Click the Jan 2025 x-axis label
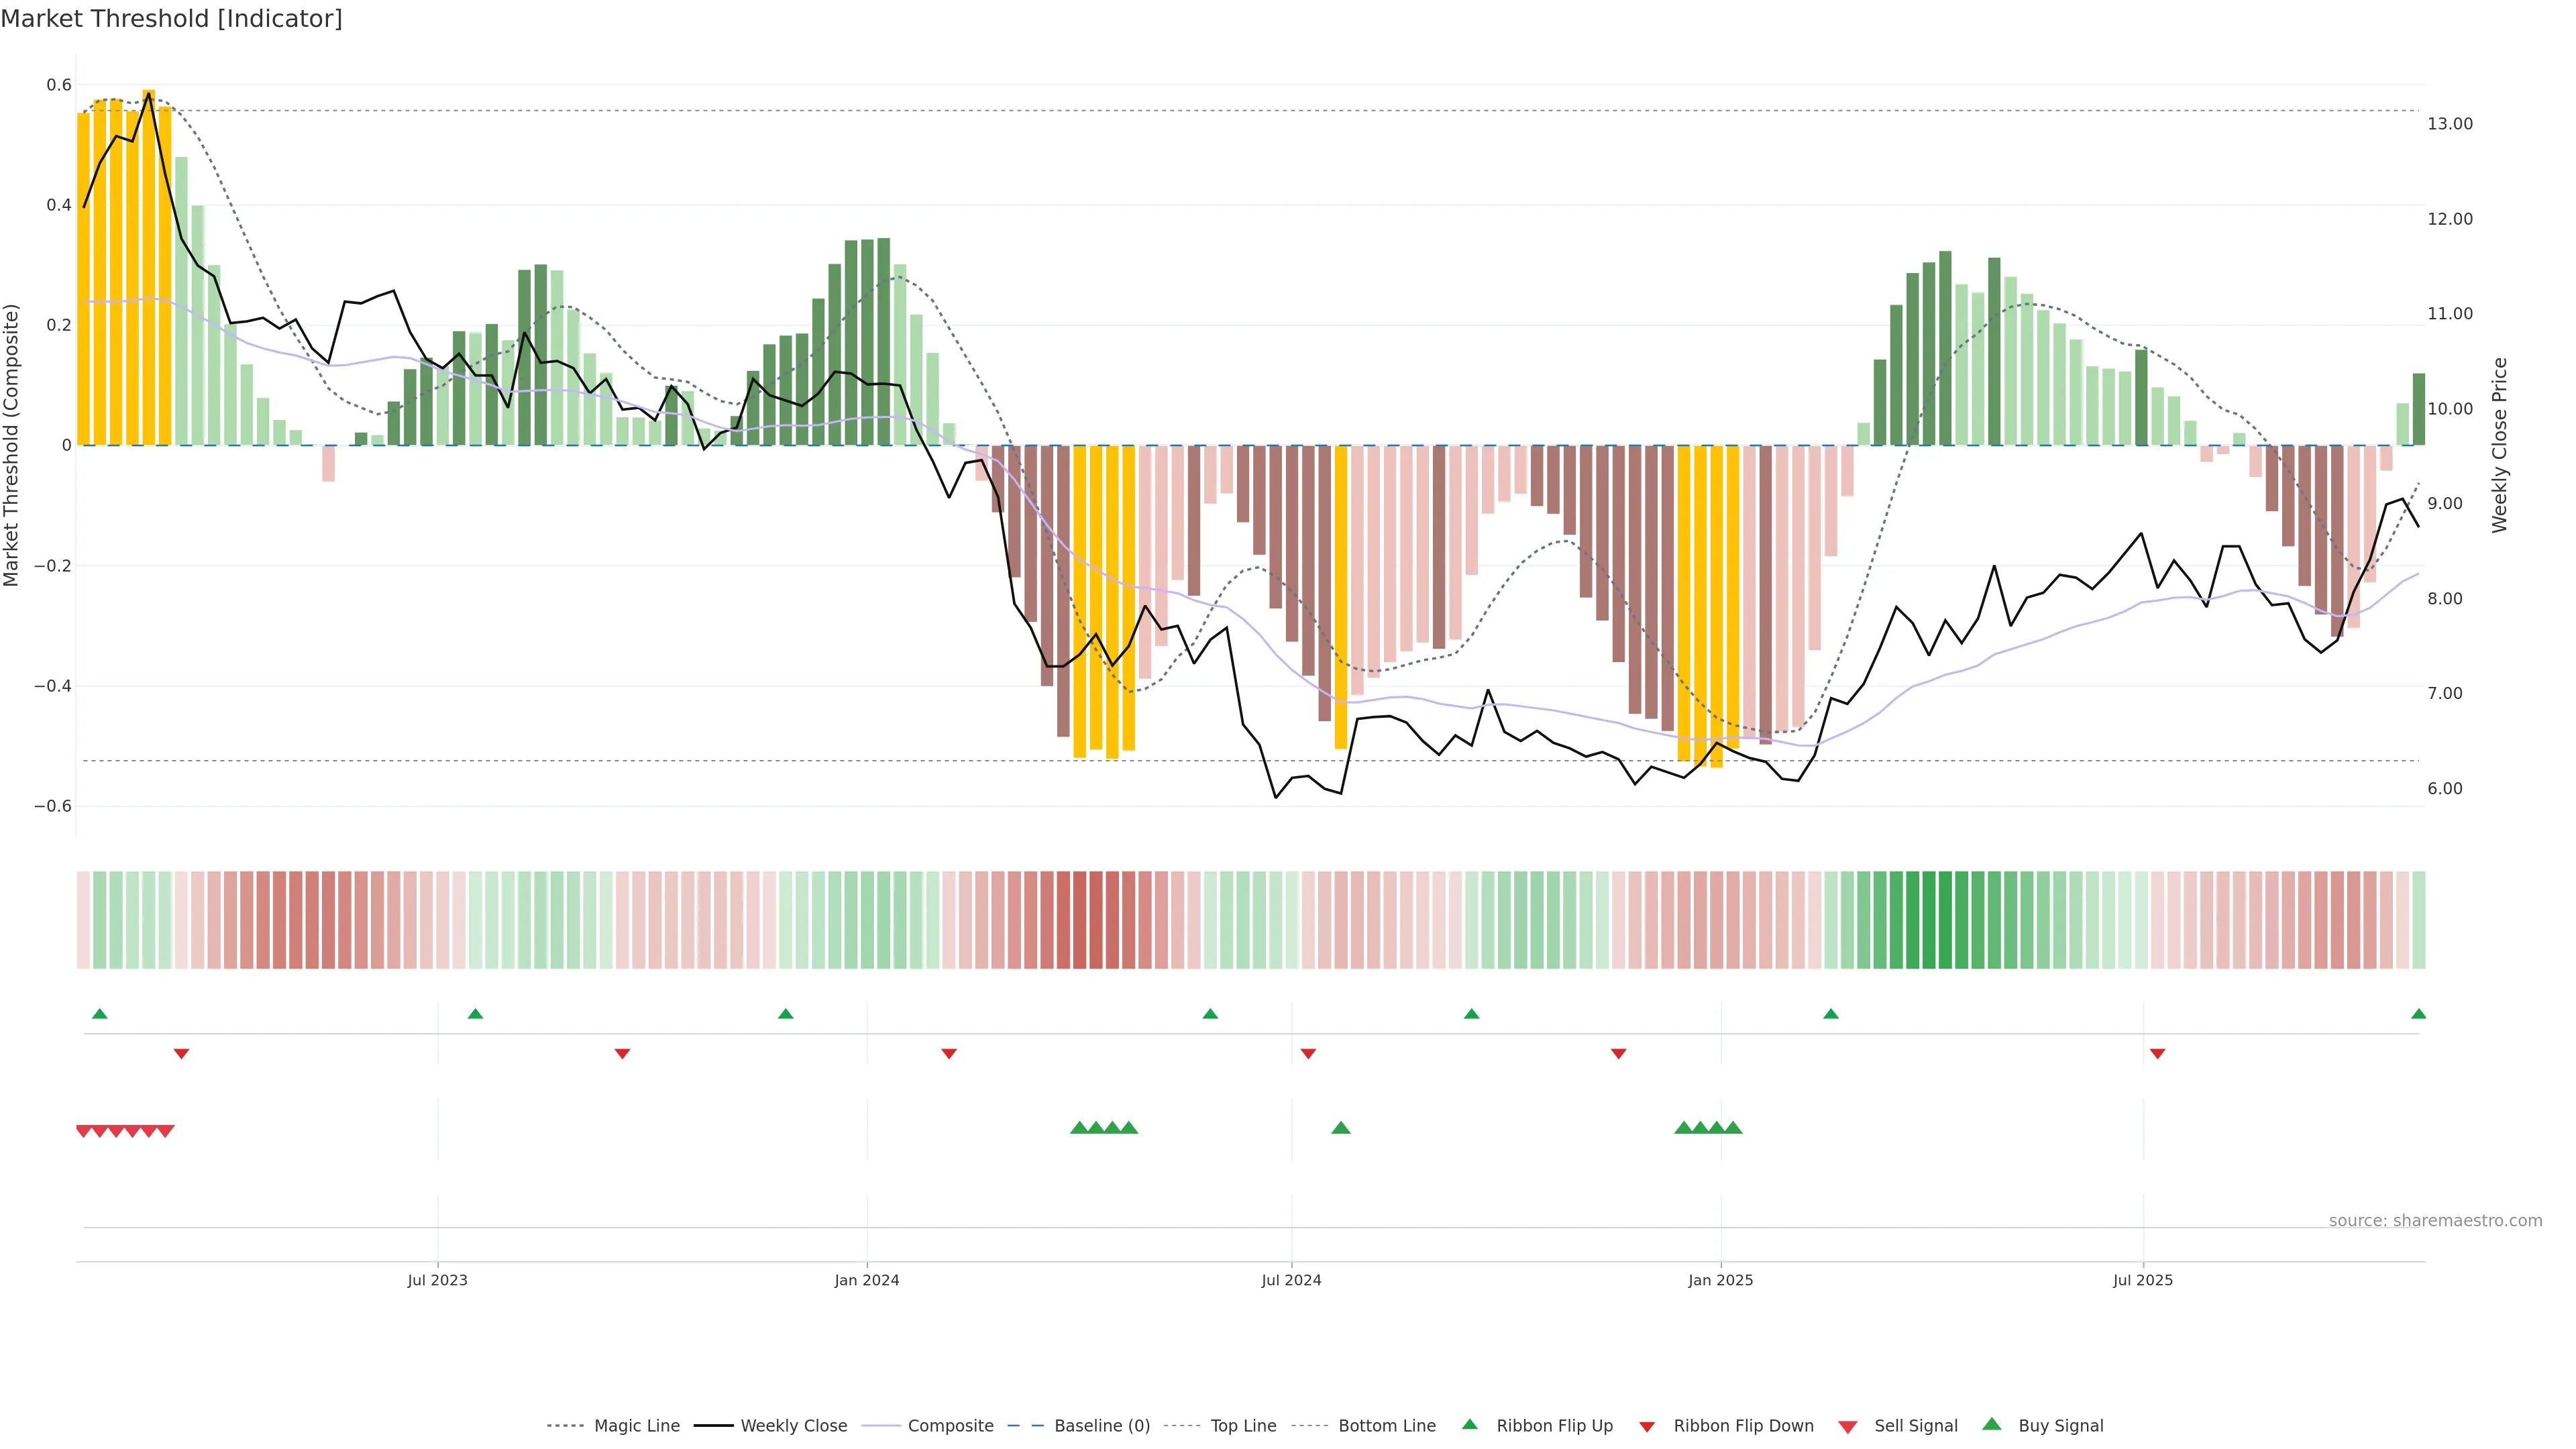The image size is (2576, 1449). [x=1720, y=1280]
